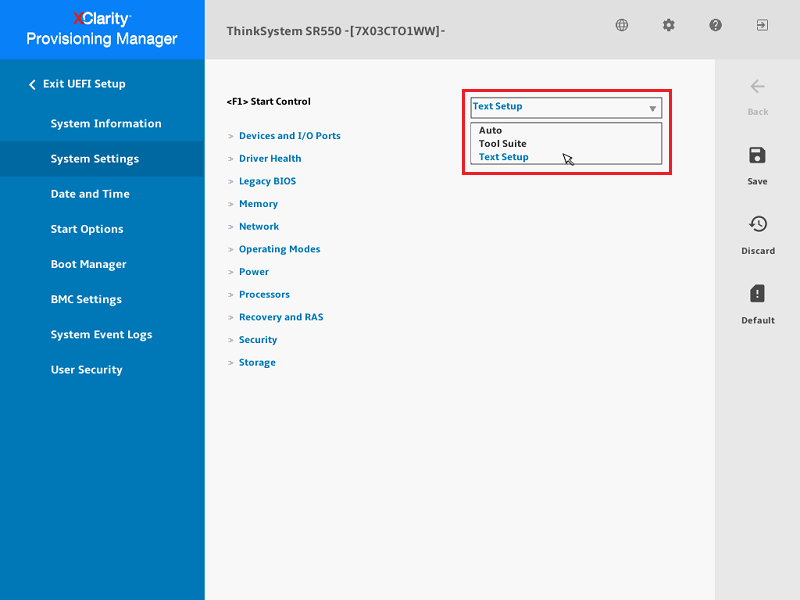The height and width of the screenshot is (600, 800).
Task: Click the Discard changes icon
Action: [757, 225]
